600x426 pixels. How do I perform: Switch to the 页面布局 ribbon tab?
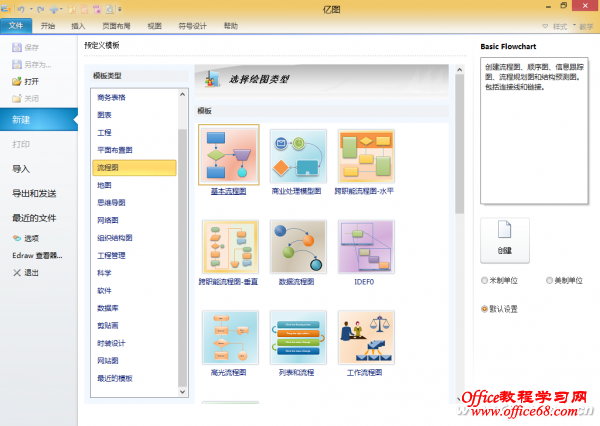pyautogui.click(x=116, y=26)
